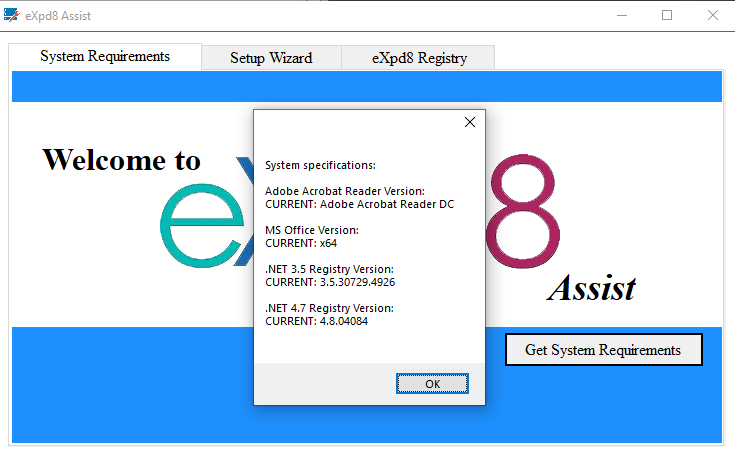Click the eXpd8 Assist title bar icon
This screenshot has height=458, width=735.
pyautogui.click(x=11, y=15)
